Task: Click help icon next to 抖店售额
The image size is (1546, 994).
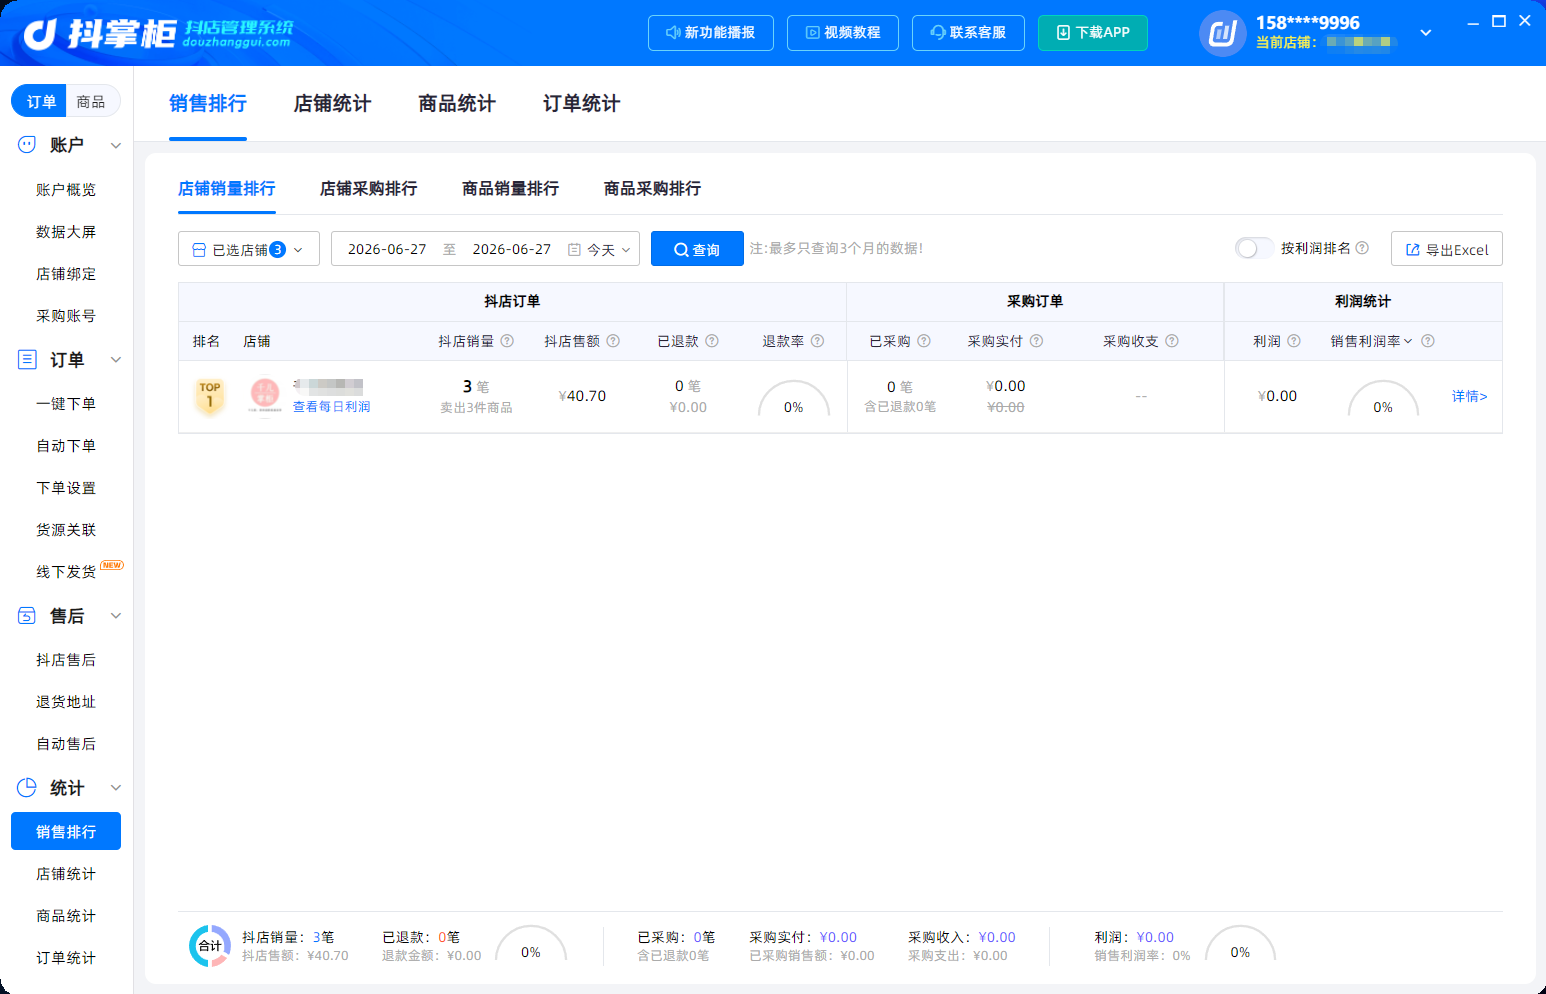Action: coord(613,341)
